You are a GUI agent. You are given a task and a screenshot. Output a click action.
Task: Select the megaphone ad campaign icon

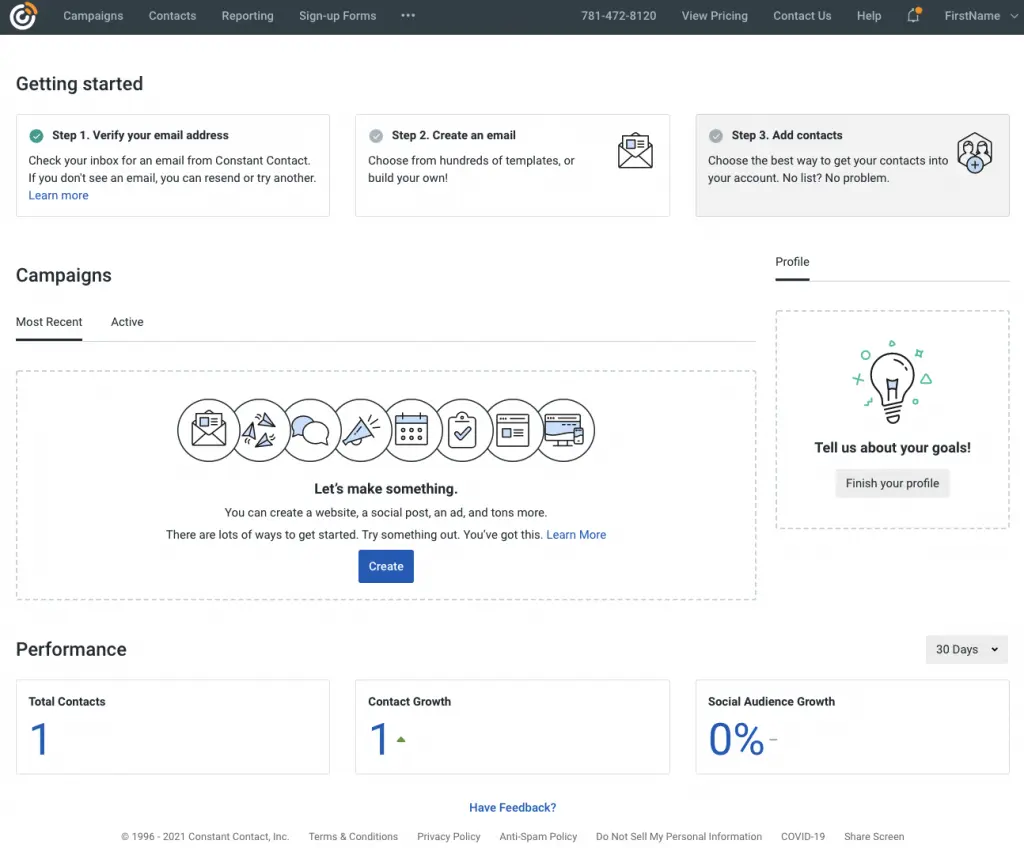(361, 431)
